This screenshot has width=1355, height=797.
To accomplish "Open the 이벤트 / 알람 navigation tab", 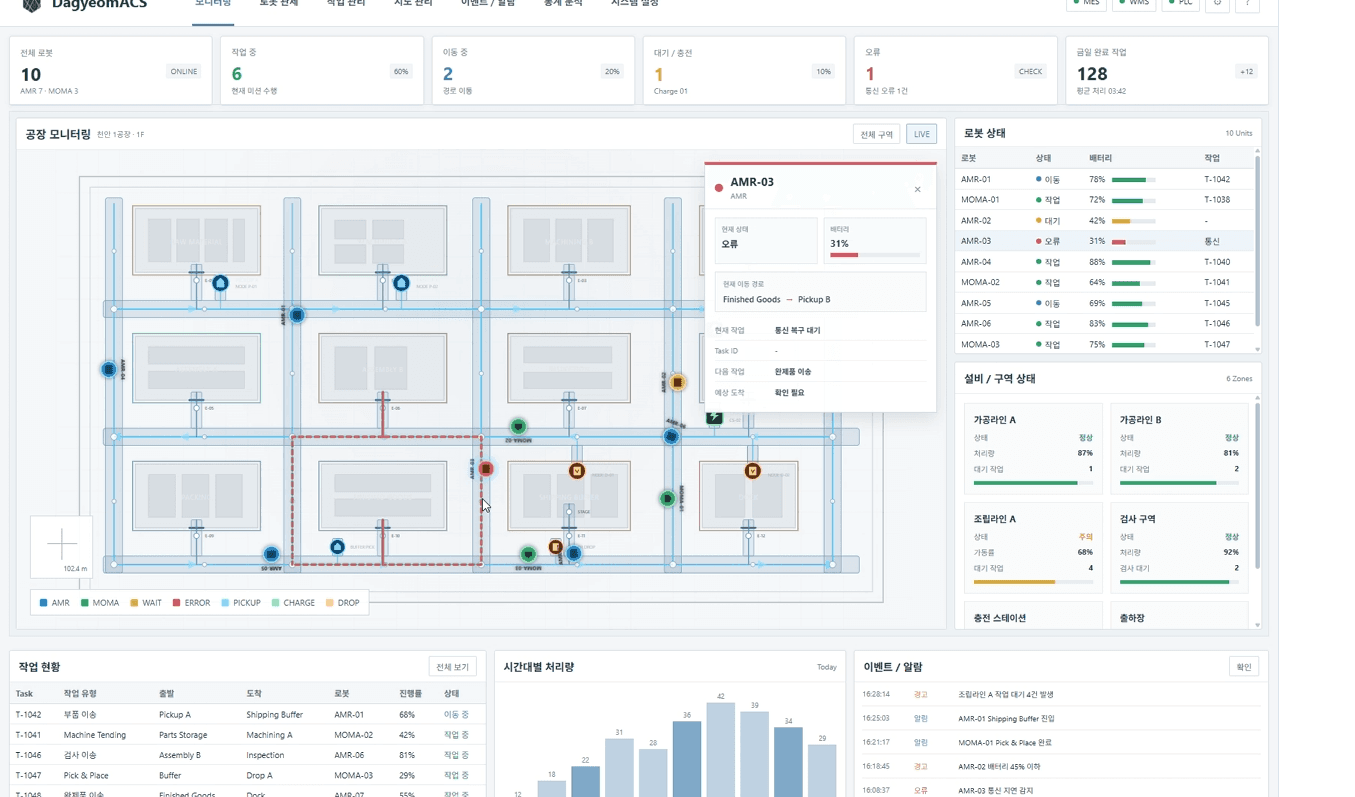I will tap(488, 4).
